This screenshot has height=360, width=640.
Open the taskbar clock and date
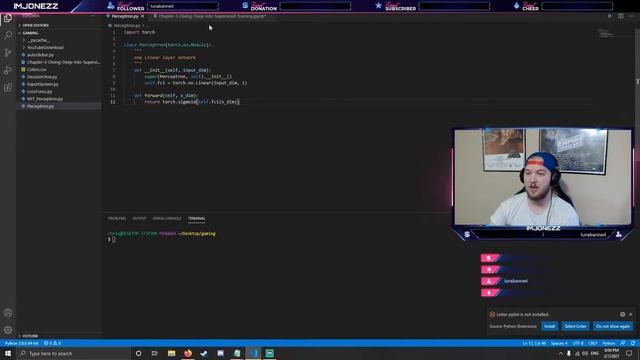tap(611, 353)
